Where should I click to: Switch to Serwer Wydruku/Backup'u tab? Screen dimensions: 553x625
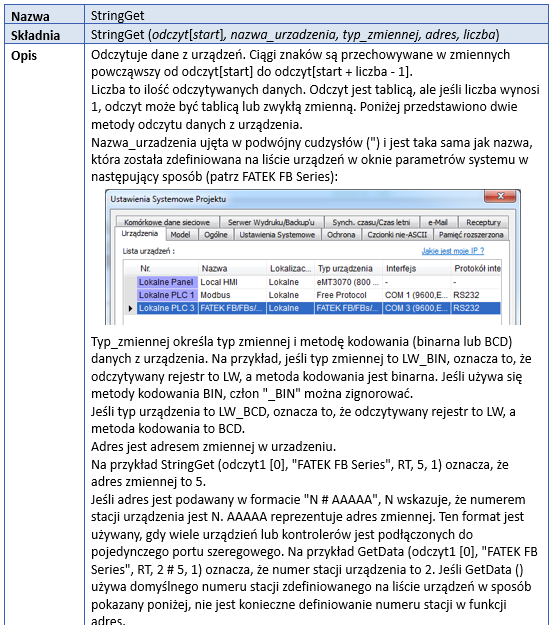pyautogui.click(x=271, y=222)
